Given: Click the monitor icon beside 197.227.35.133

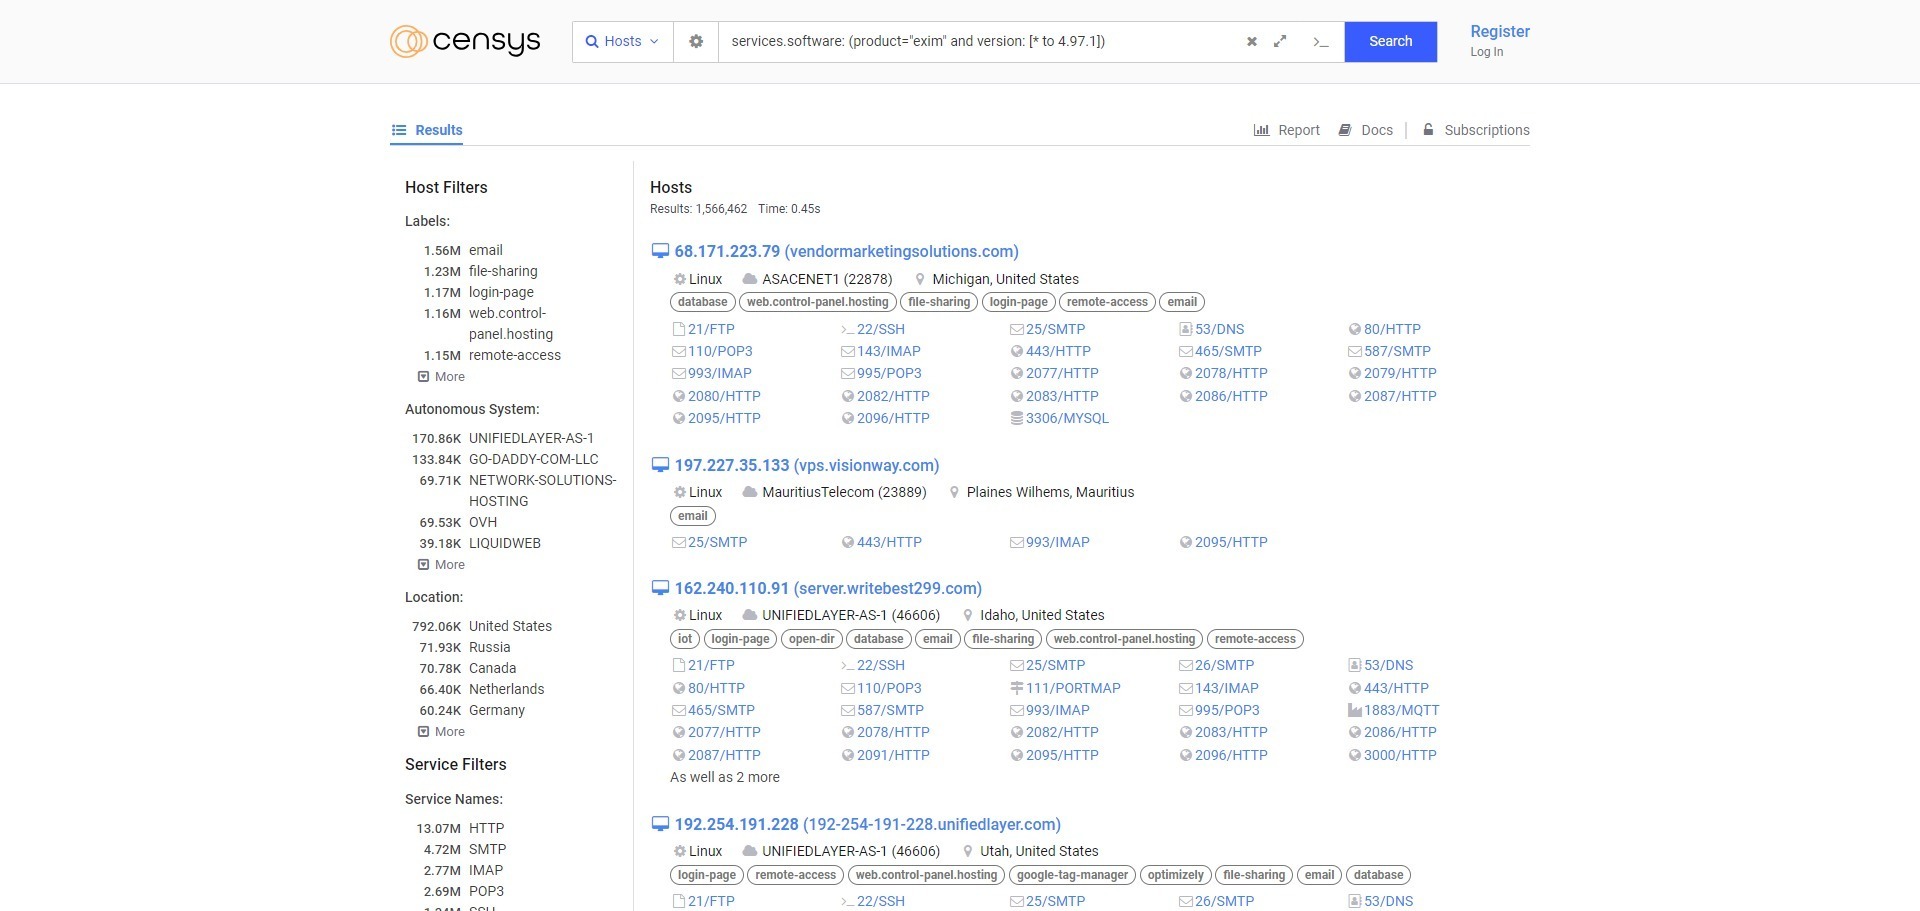Looking at the screenshot, I should (x=660, y=465).
